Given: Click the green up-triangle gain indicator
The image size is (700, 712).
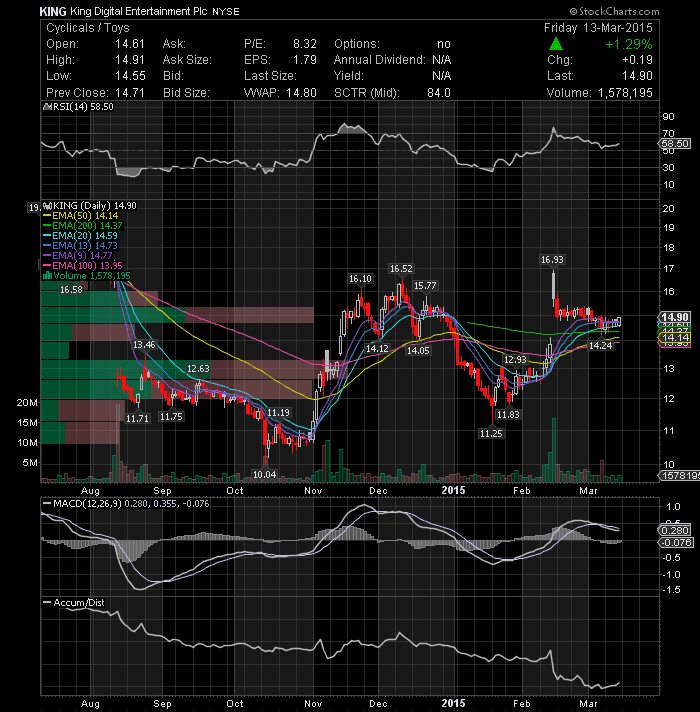Looking at the screenshot, I should tap(556, 44).
